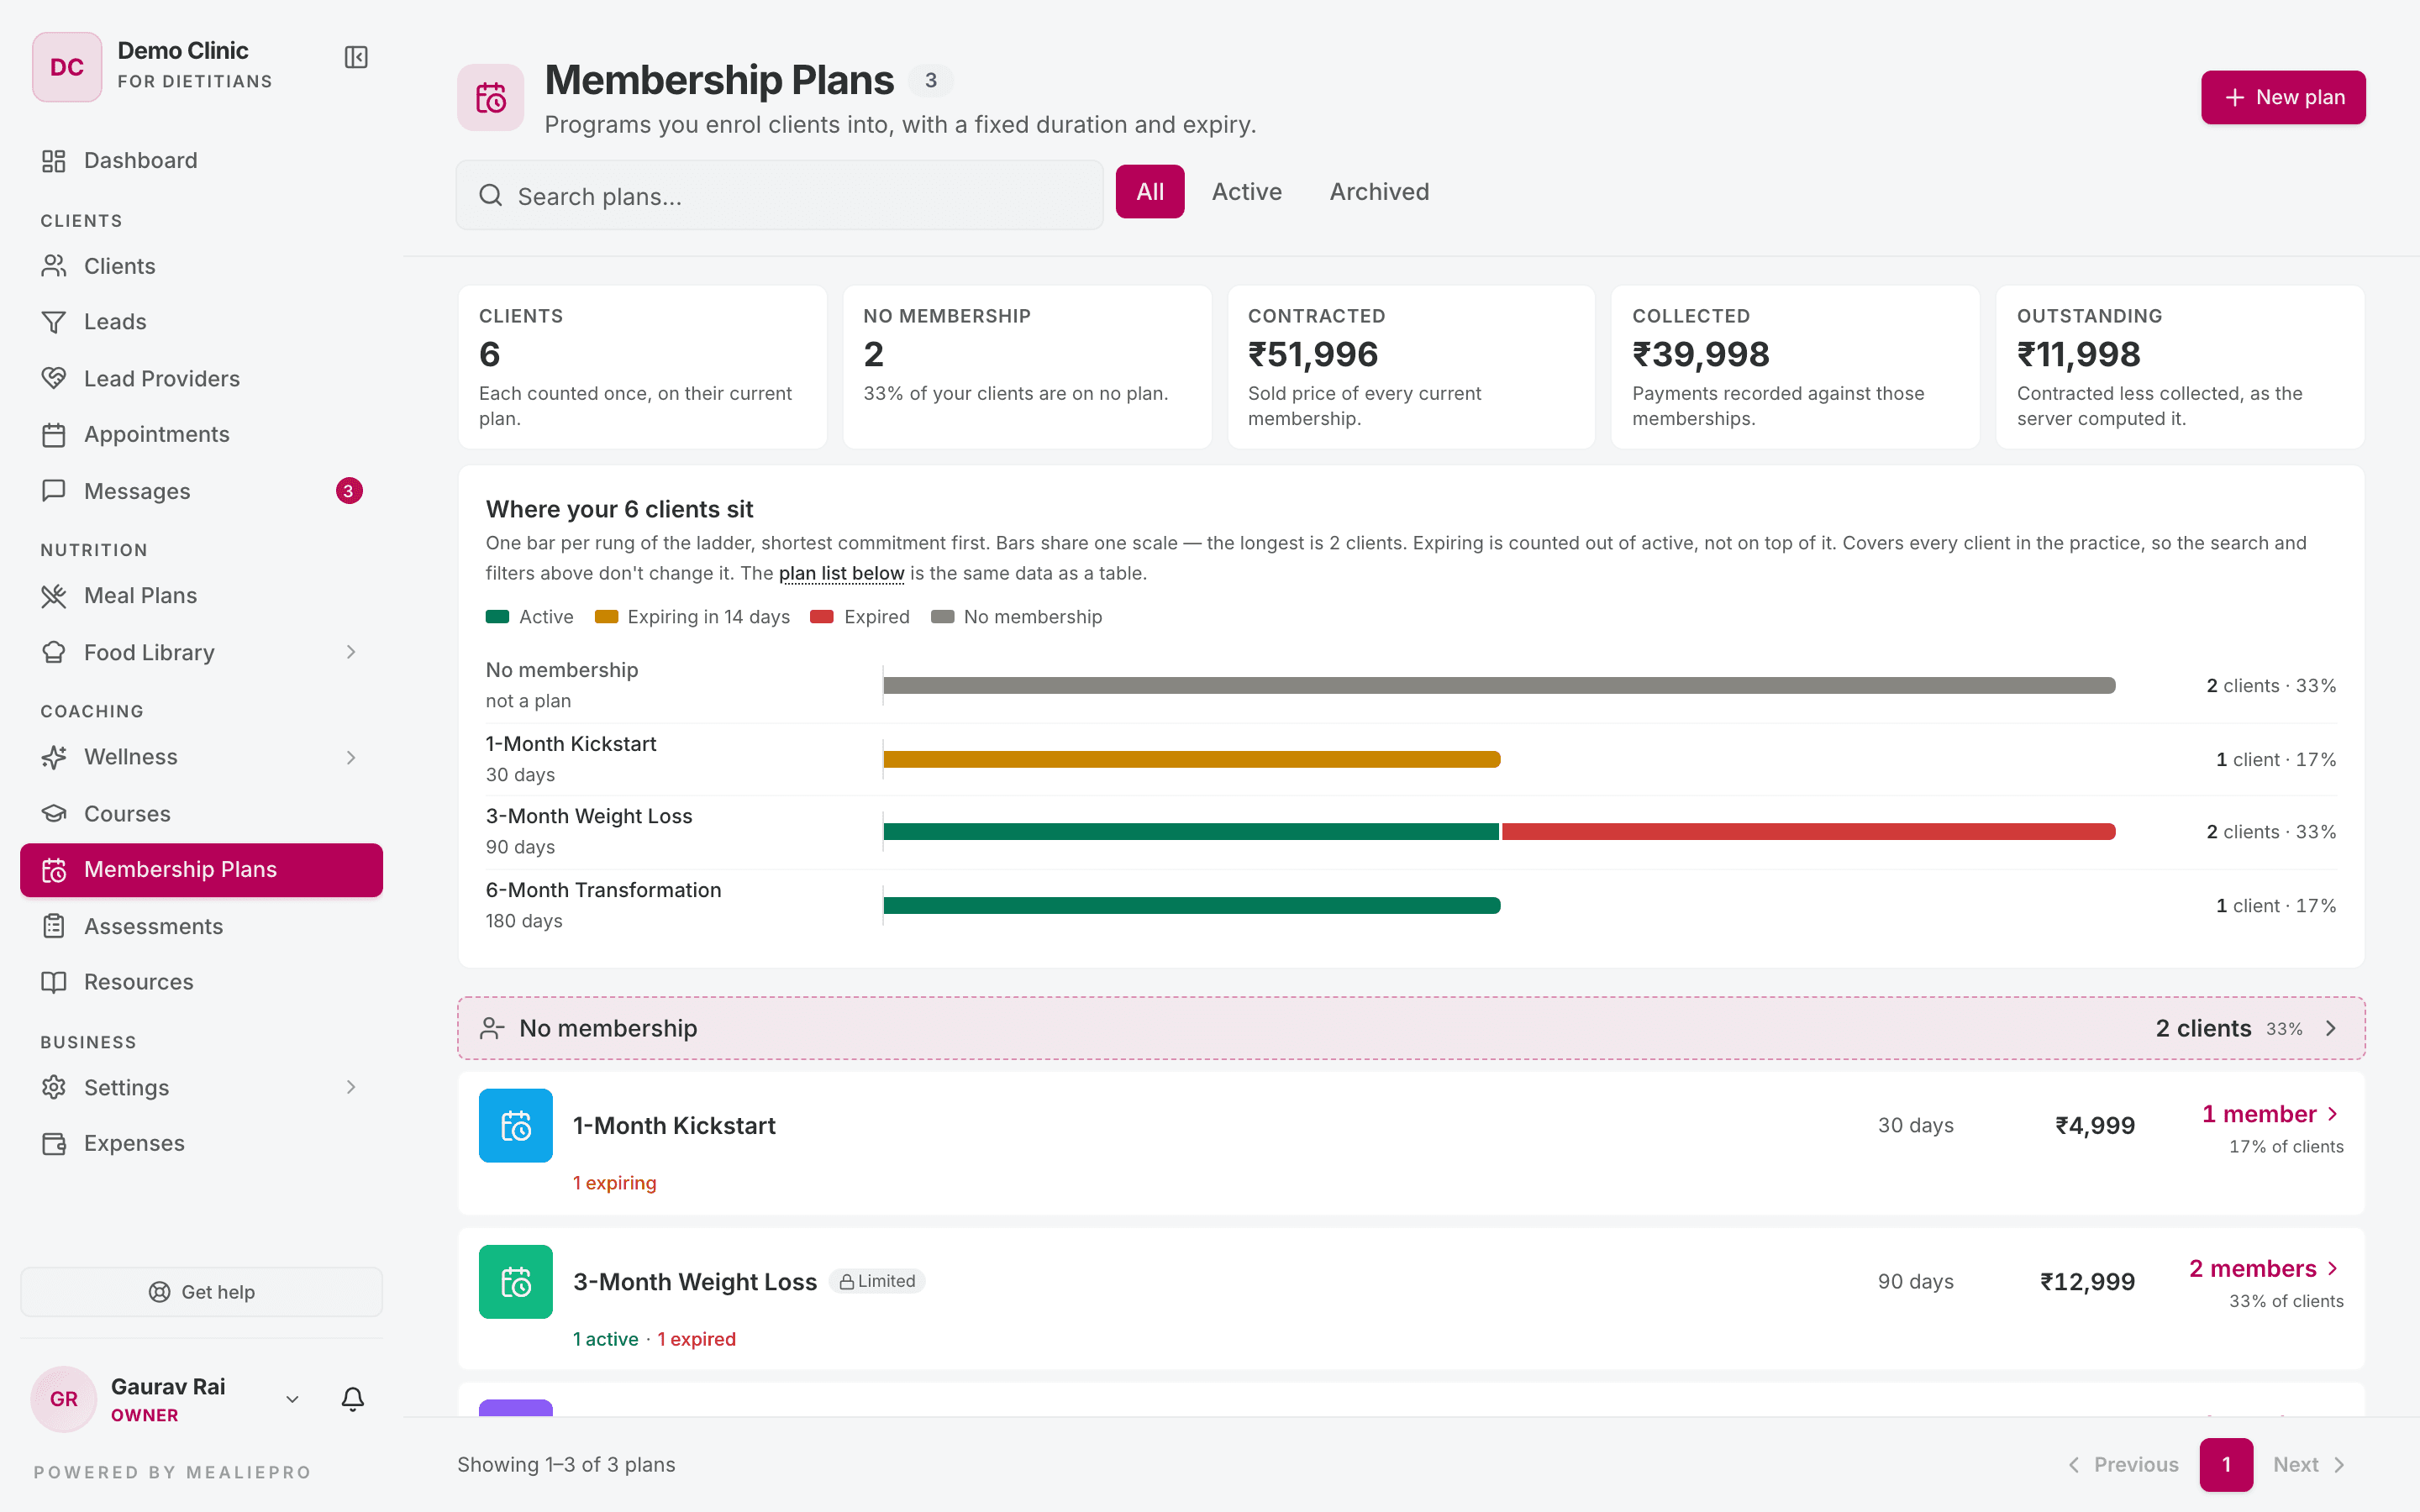The height and width of the screenshot is (1512, 2420).
Task: Expand the Wellness submenu chevron
Action: click(351, 757)
